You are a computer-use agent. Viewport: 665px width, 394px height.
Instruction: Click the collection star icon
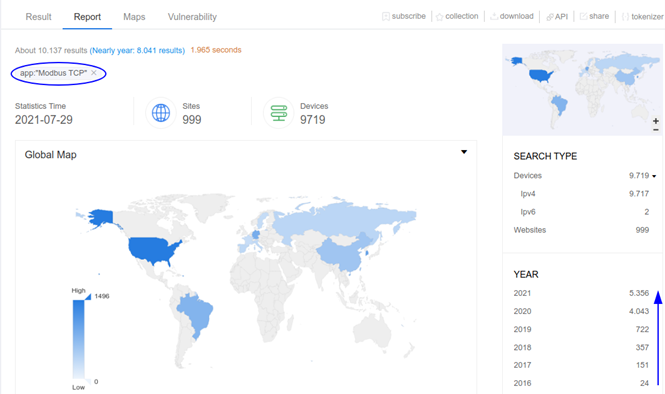click(439, 17)
